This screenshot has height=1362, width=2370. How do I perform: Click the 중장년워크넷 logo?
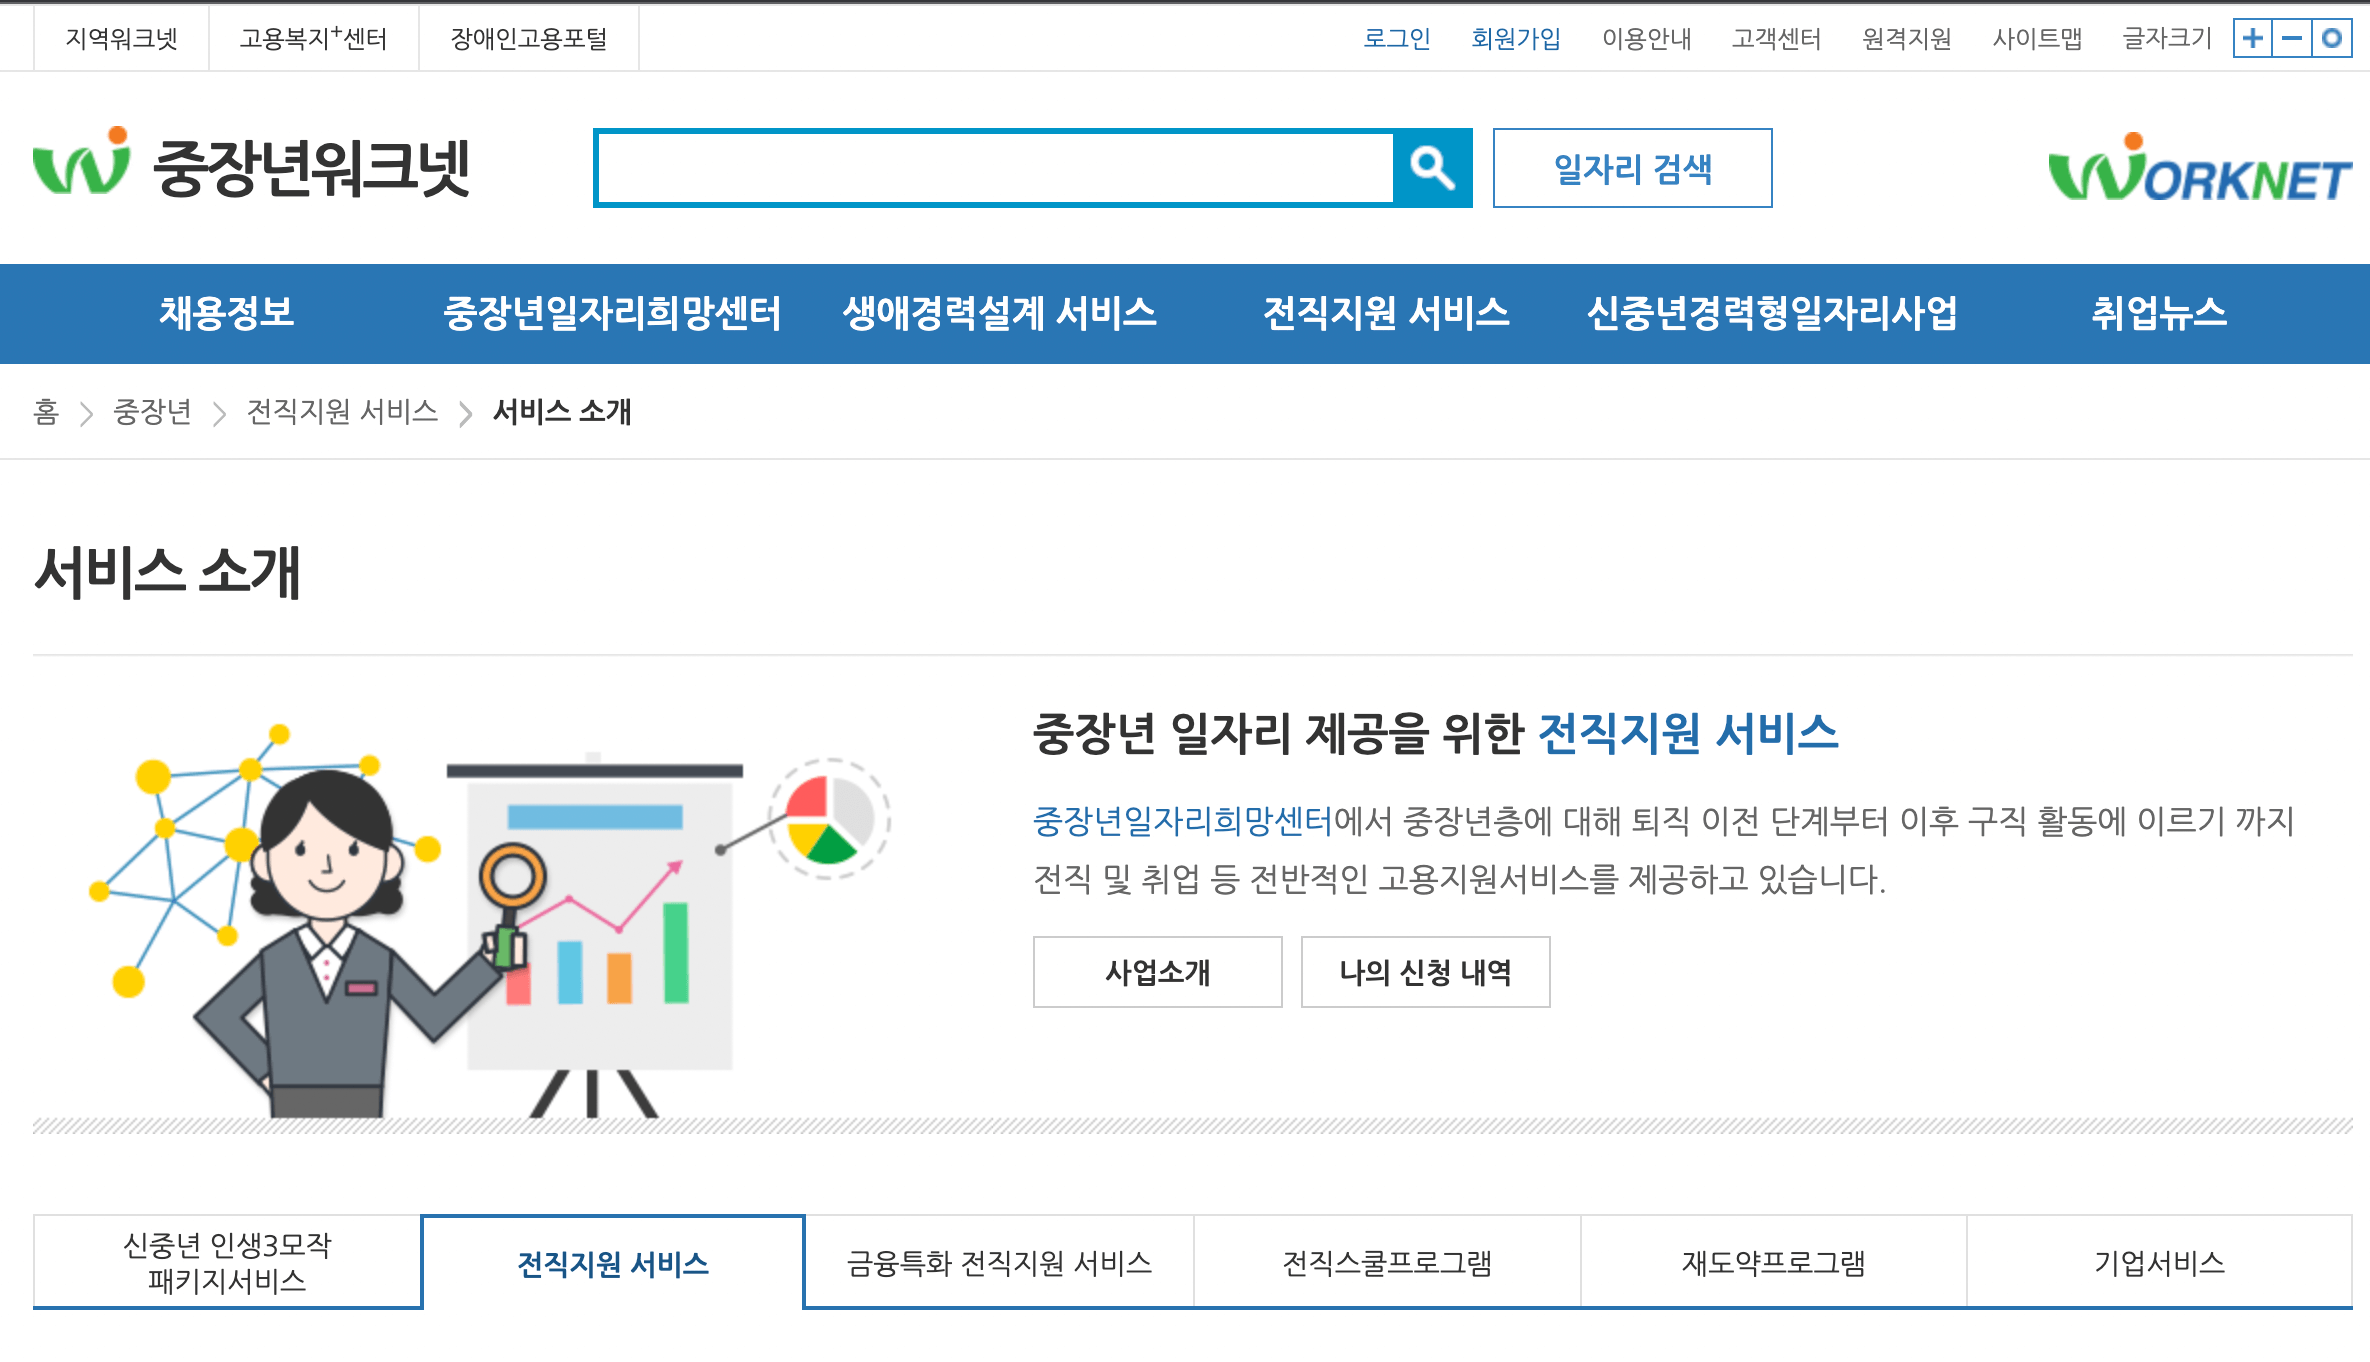click(x=252, y=167)
